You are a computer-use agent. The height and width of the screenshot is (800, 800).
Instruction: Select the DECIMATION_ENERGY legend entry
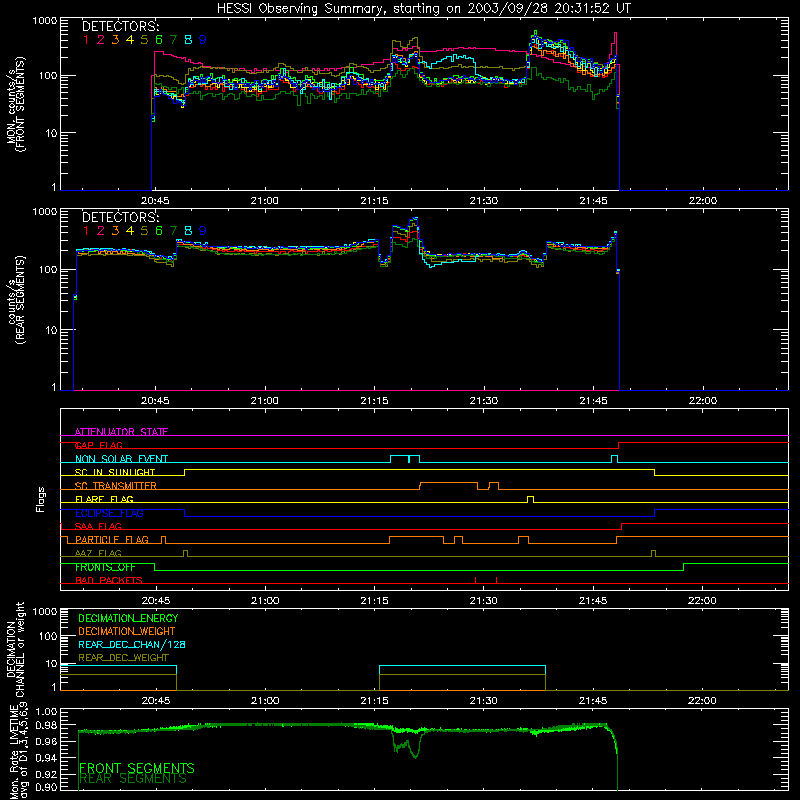pyautogui.click(x=128, y=618)
